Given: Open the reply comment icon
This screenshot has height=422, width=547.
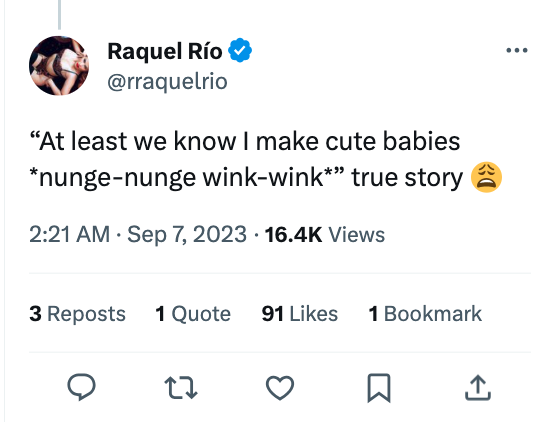Looking at the screenshot, I should pos(81,387).
